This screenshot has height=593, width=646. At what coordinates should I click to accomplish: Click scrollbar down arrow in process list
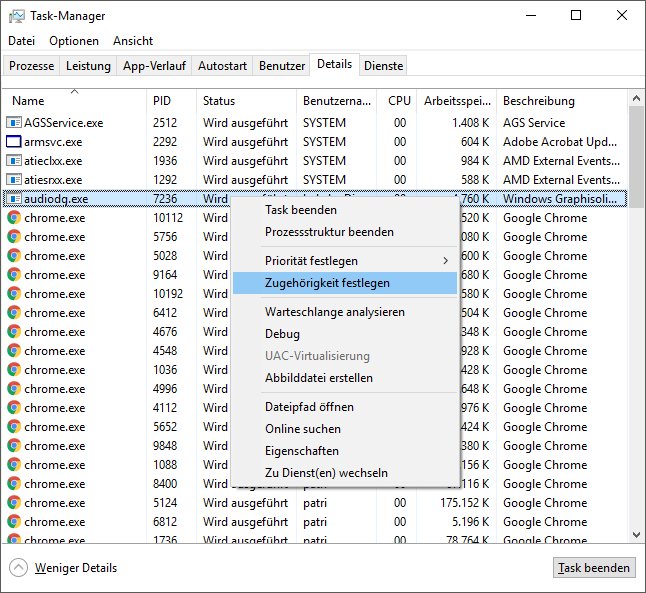pos(637,535)
